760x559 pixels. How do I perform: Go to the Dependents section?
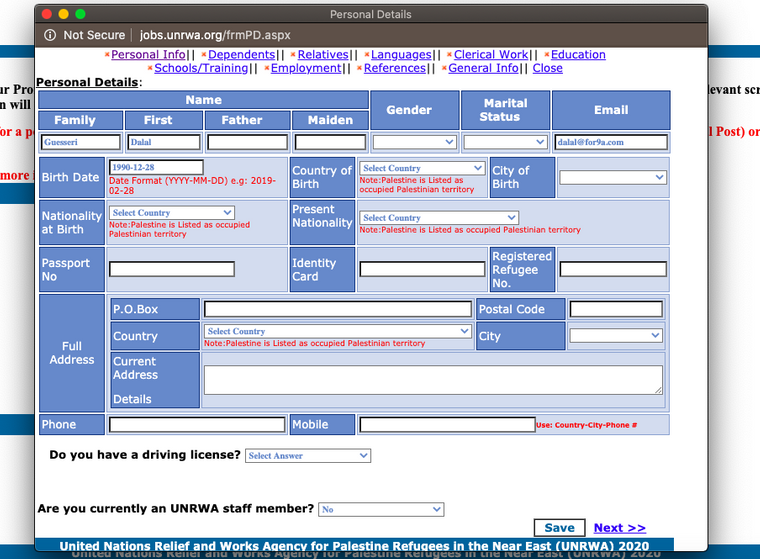pyautogui.click(x=242, y=55)
